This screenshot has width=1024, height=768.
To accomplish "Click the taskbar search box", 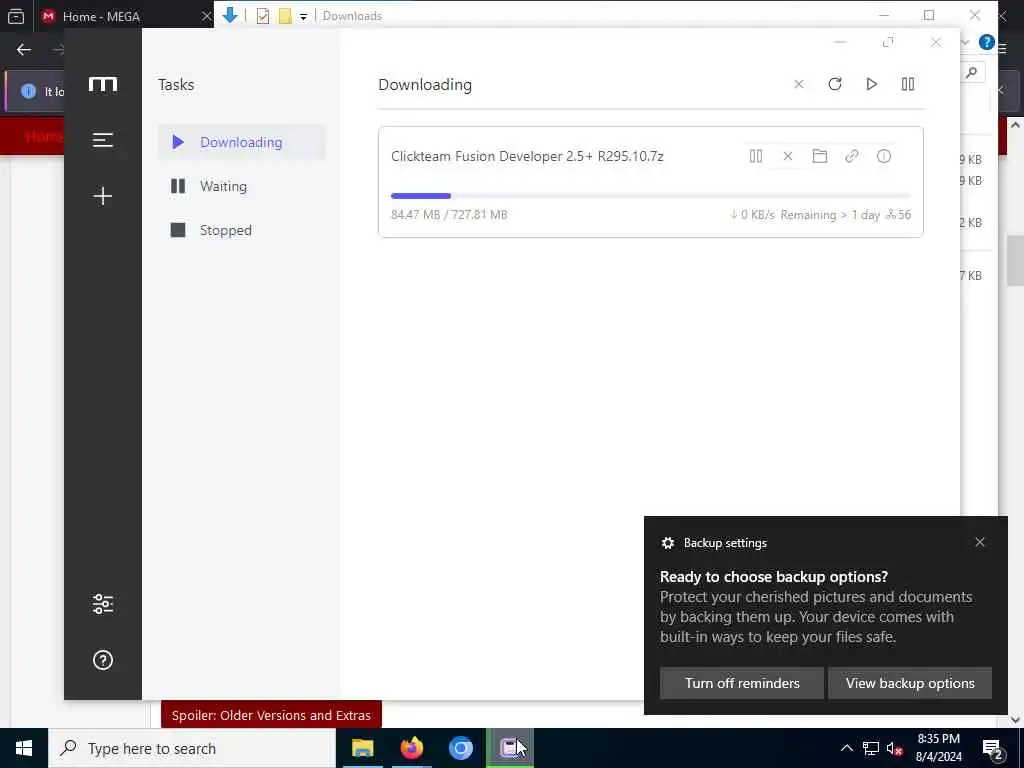I will point(192,748).
